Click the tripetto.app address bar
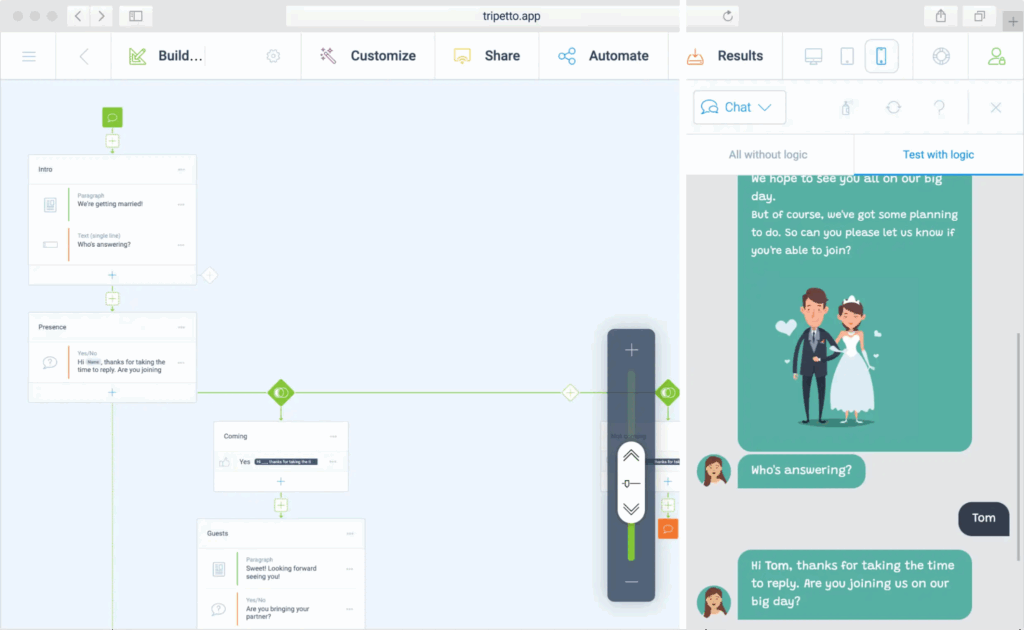This screenshot has width=1024, height=630. click(510, 16)
